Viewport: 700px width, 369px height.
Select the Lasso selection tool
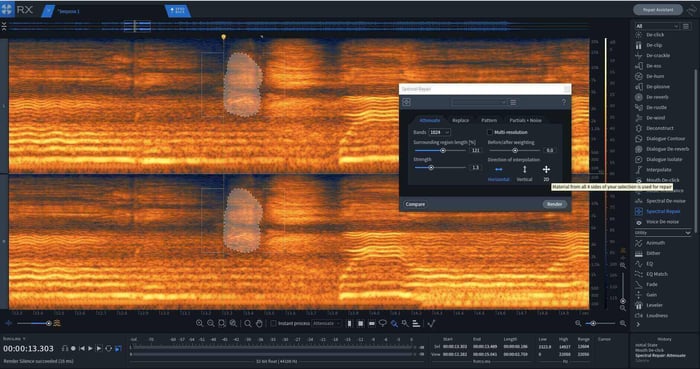(383, 323)
